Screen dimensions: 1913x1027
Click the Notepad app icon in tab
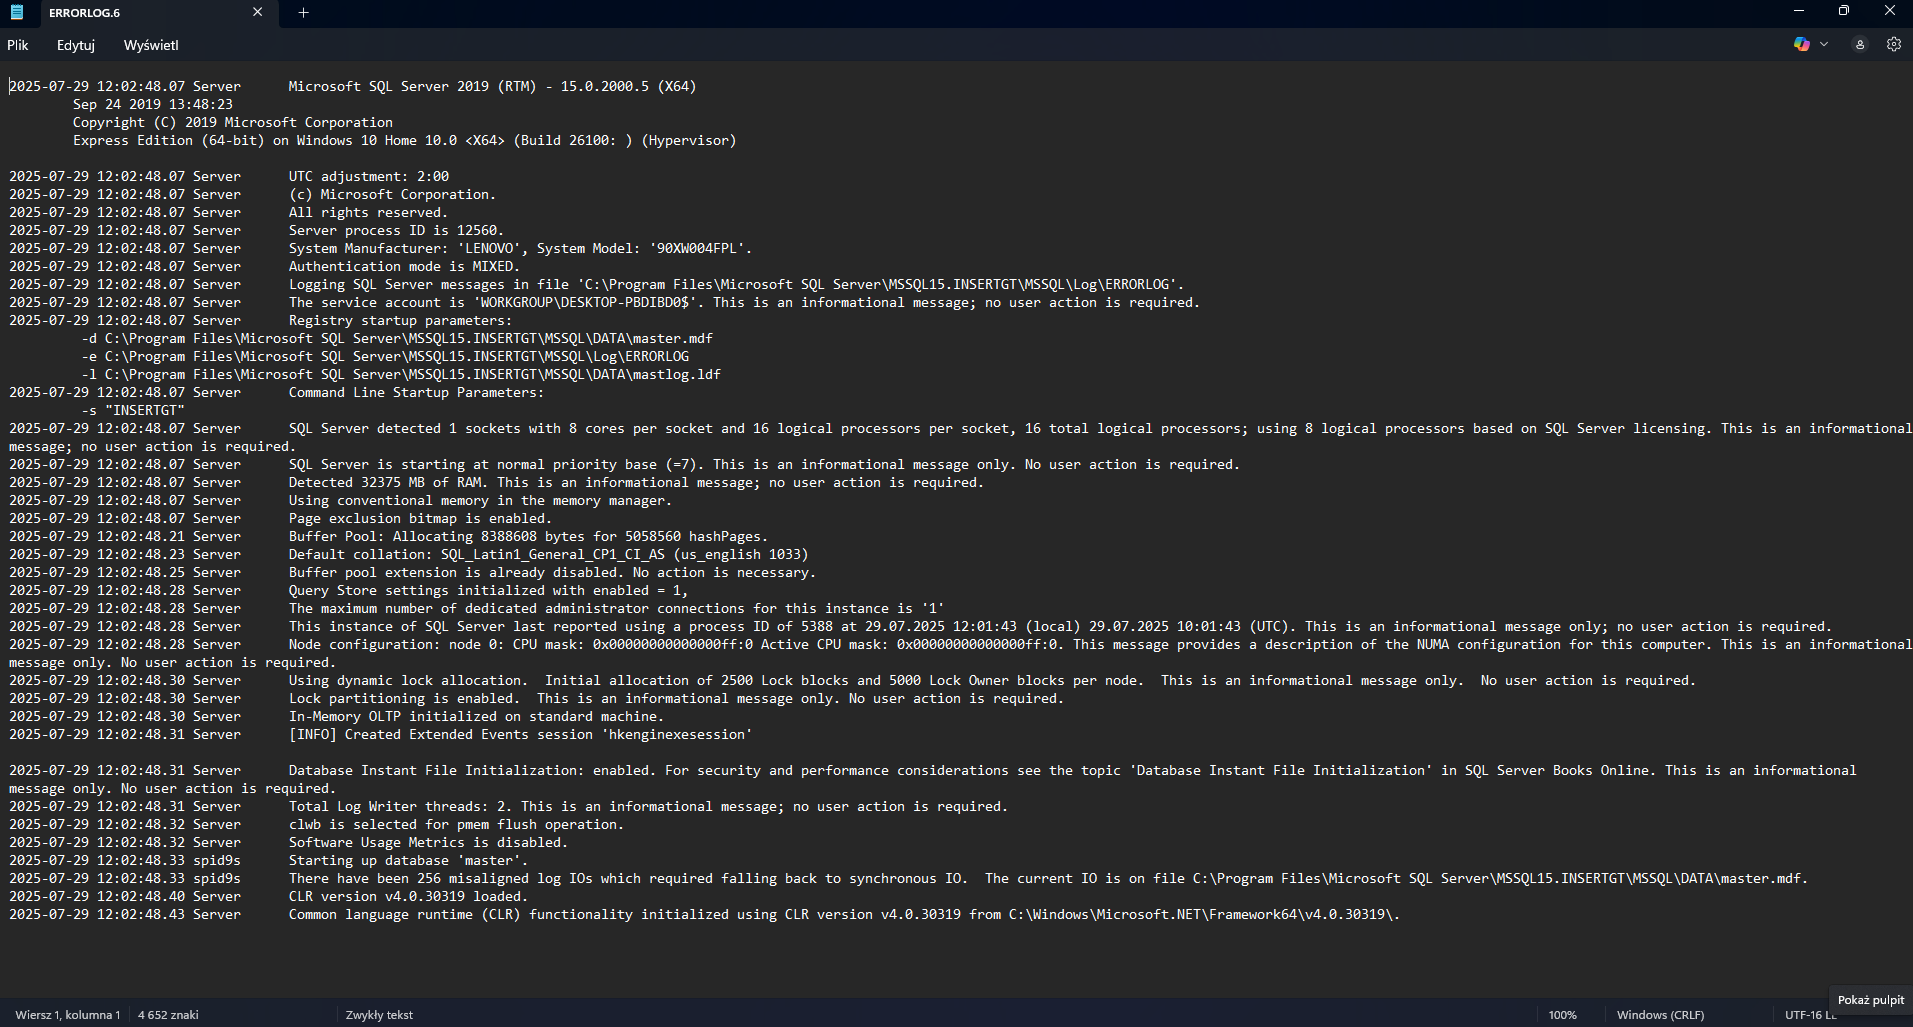17,12
